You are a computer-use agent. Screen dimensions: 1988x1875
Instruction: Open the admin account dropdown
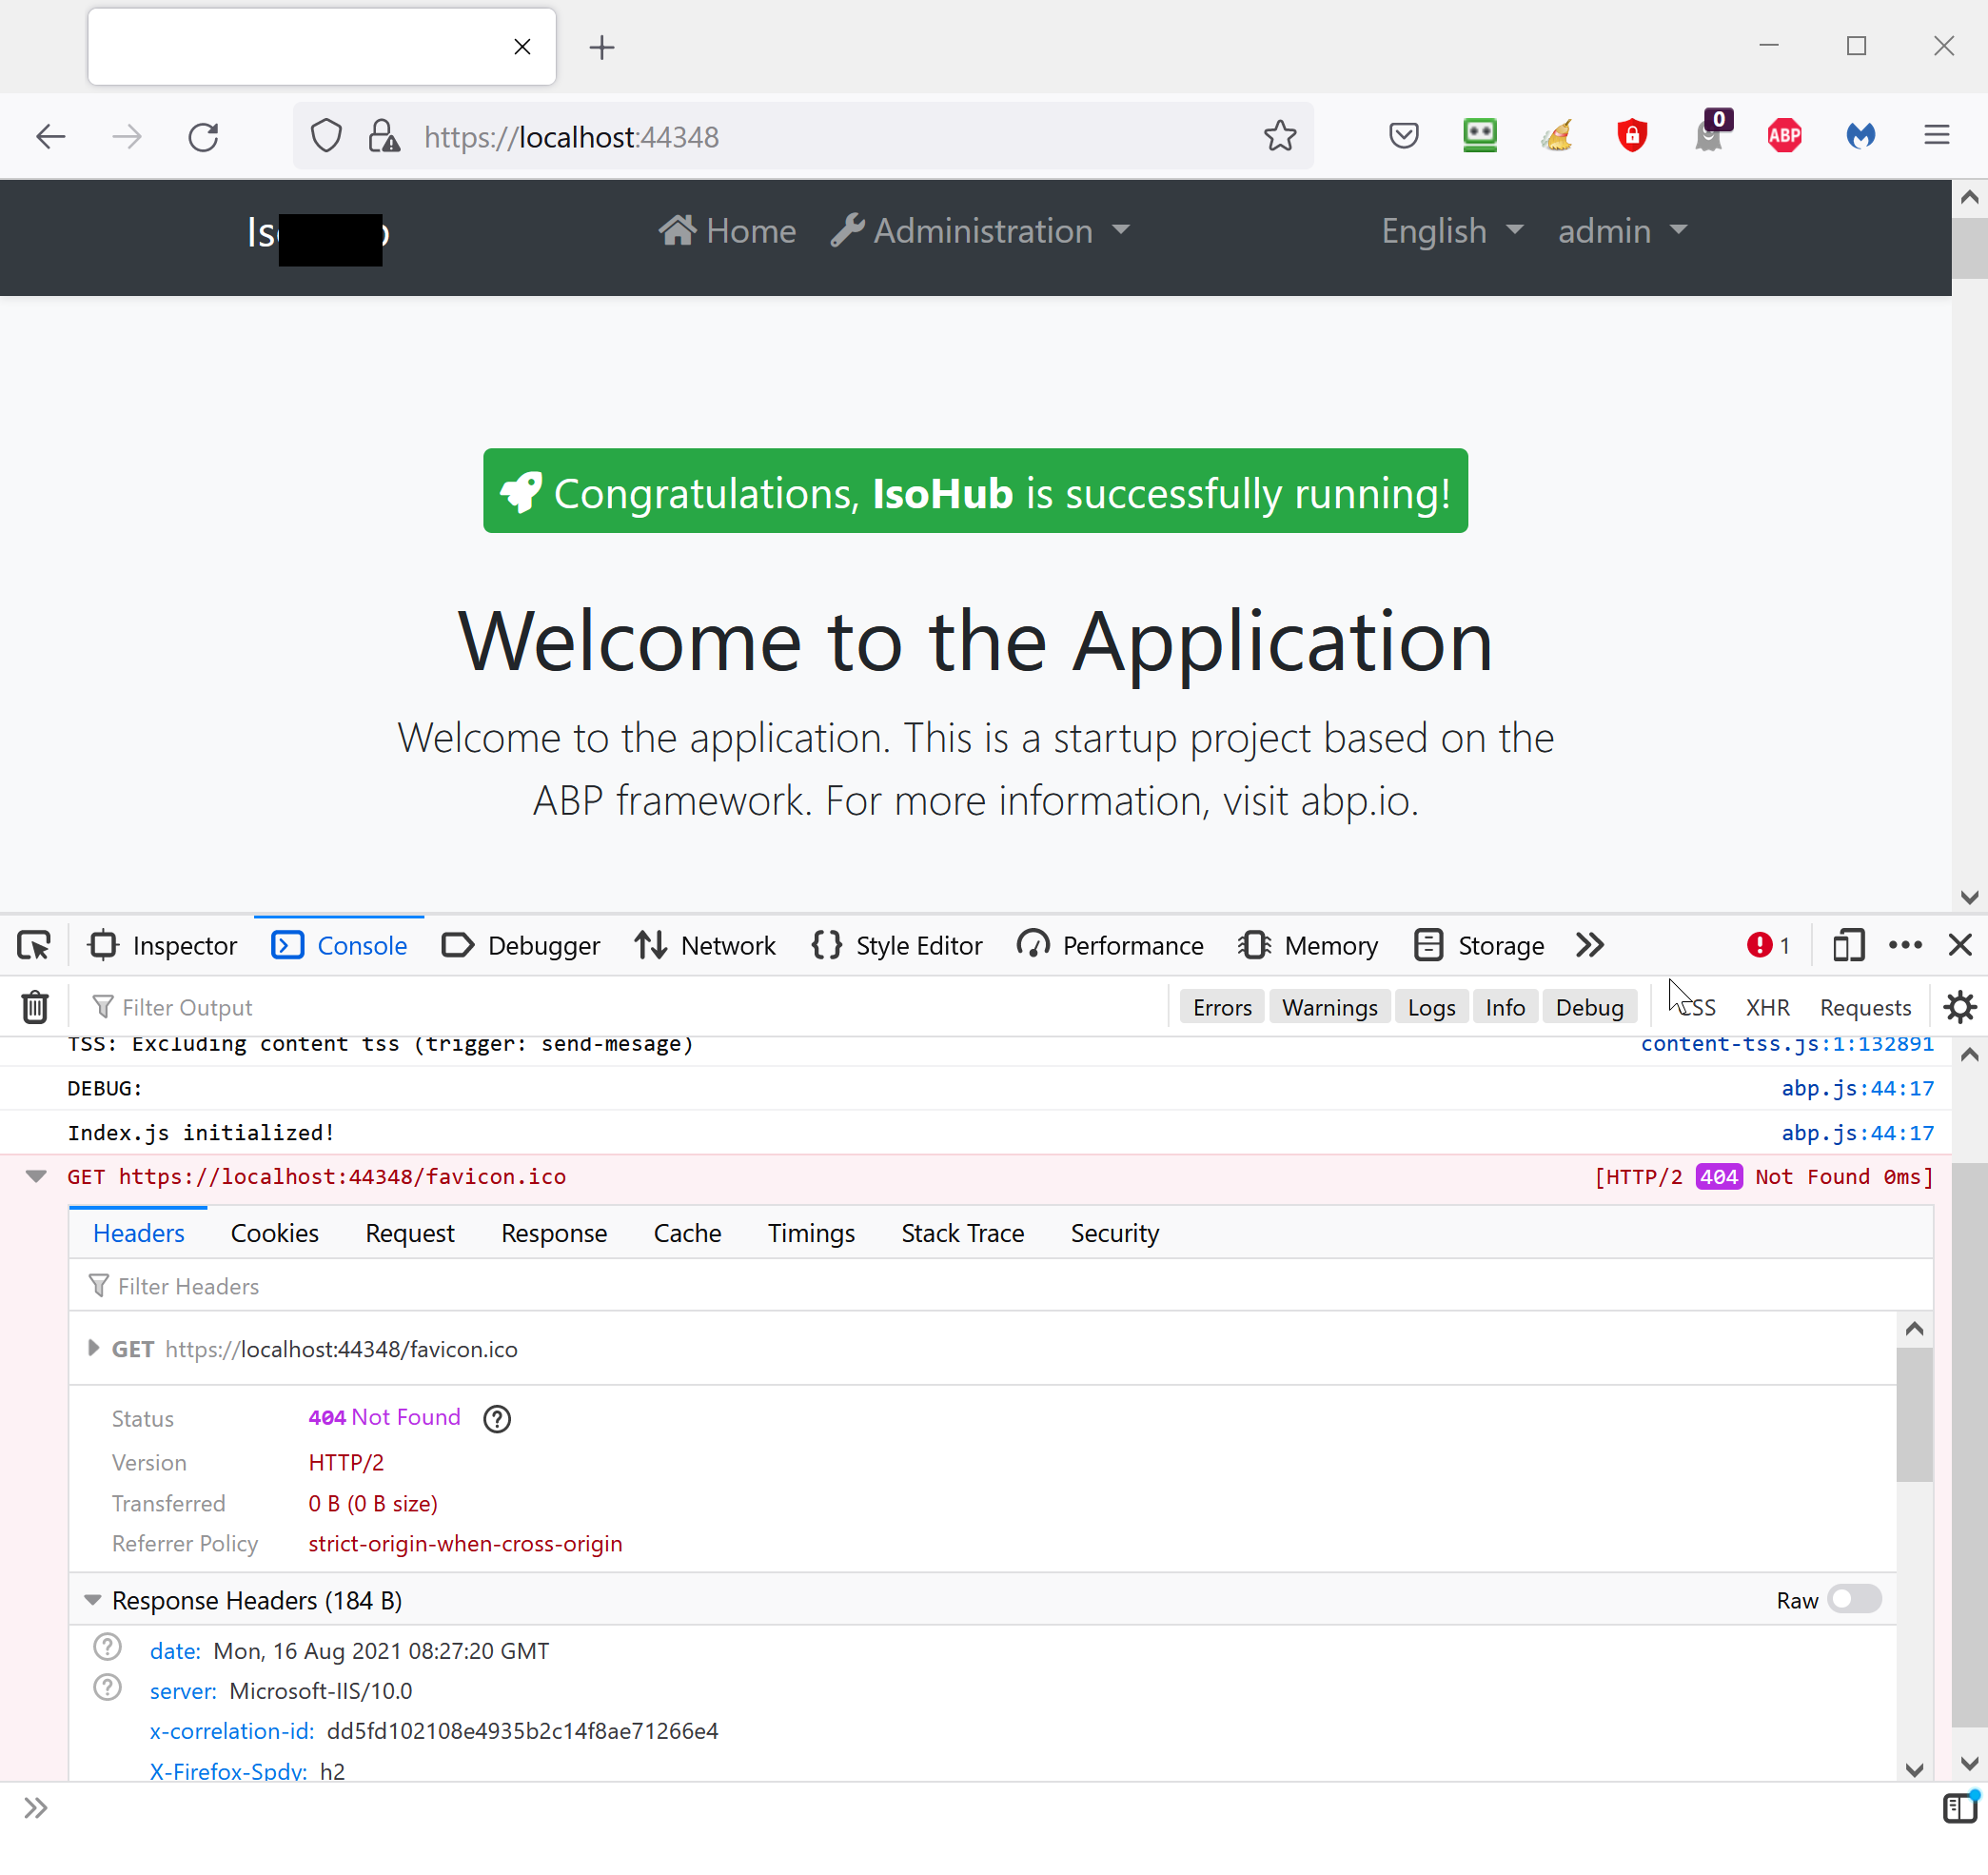[1622, 231]
